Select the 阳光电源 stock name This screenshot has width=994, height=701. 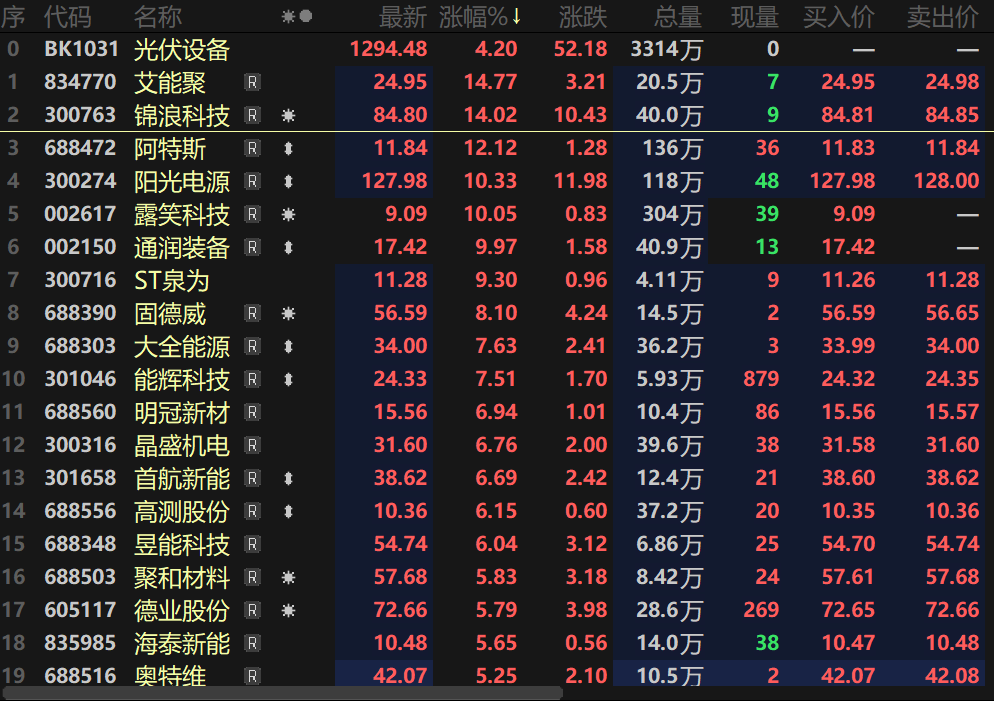tap(182, 181)
